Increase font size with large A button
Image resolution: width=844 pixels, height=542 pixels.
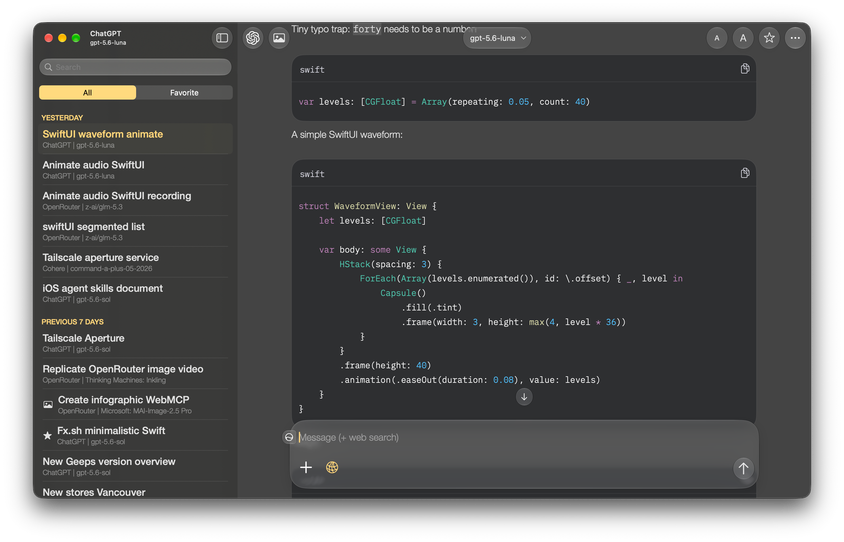coord(743,38)
